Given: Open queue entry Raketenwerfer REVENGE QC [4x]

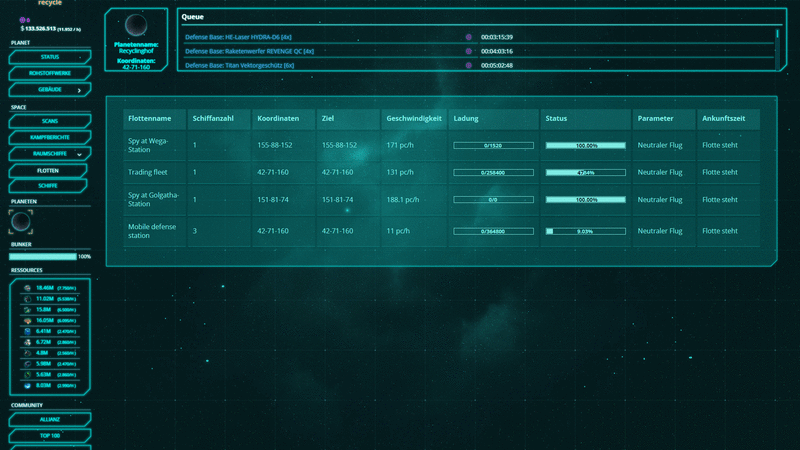Looking at the screenshot, I should [249, 51].
